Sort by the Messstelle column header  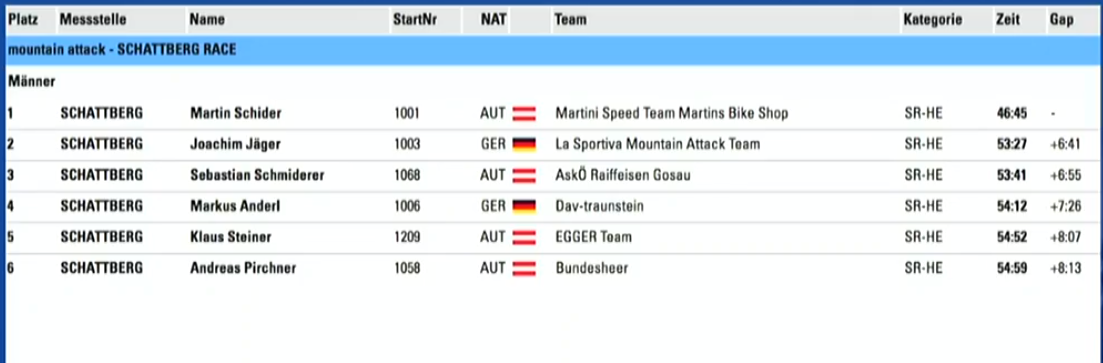pos(93,20)
